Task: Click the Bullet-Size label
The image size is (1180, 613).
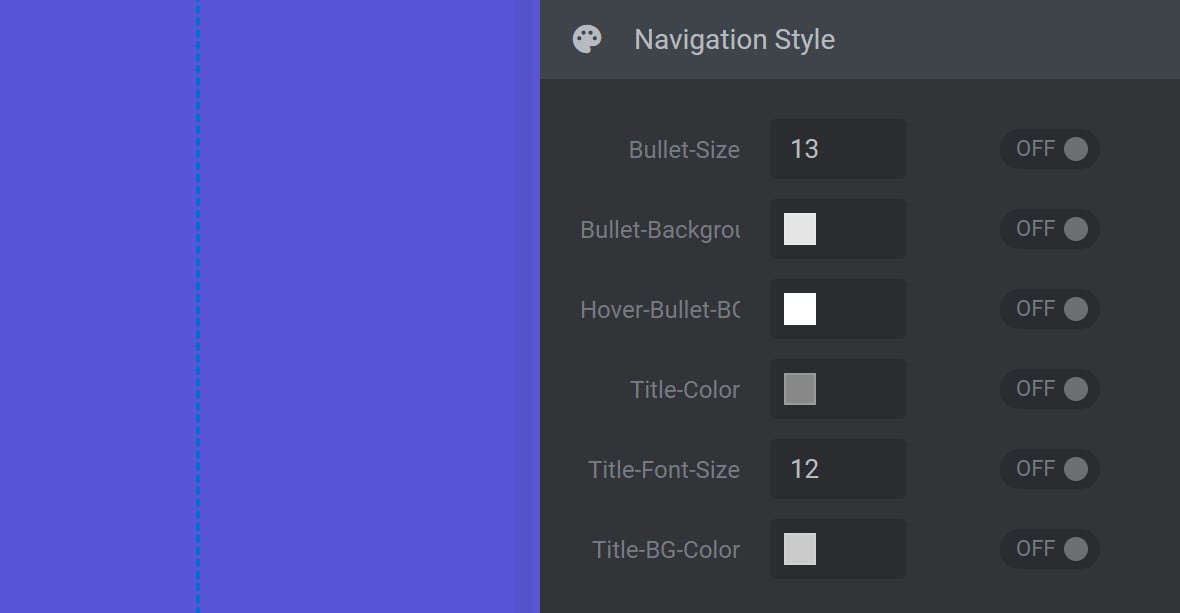Action: (x=684, y=150)
